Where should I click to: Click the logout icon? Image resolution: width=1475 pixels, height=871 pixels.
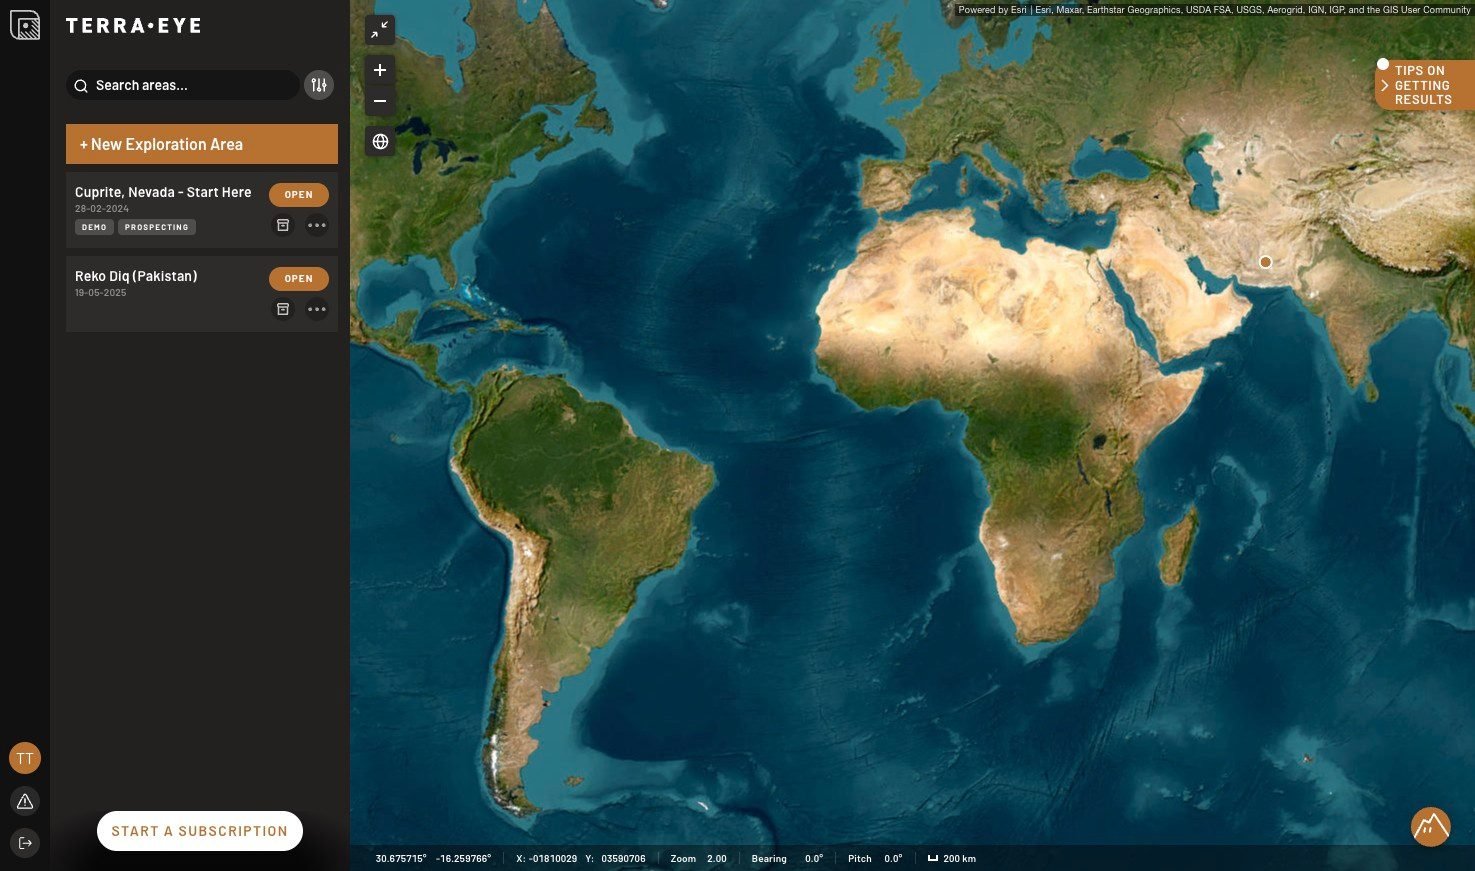pos(25,843)
